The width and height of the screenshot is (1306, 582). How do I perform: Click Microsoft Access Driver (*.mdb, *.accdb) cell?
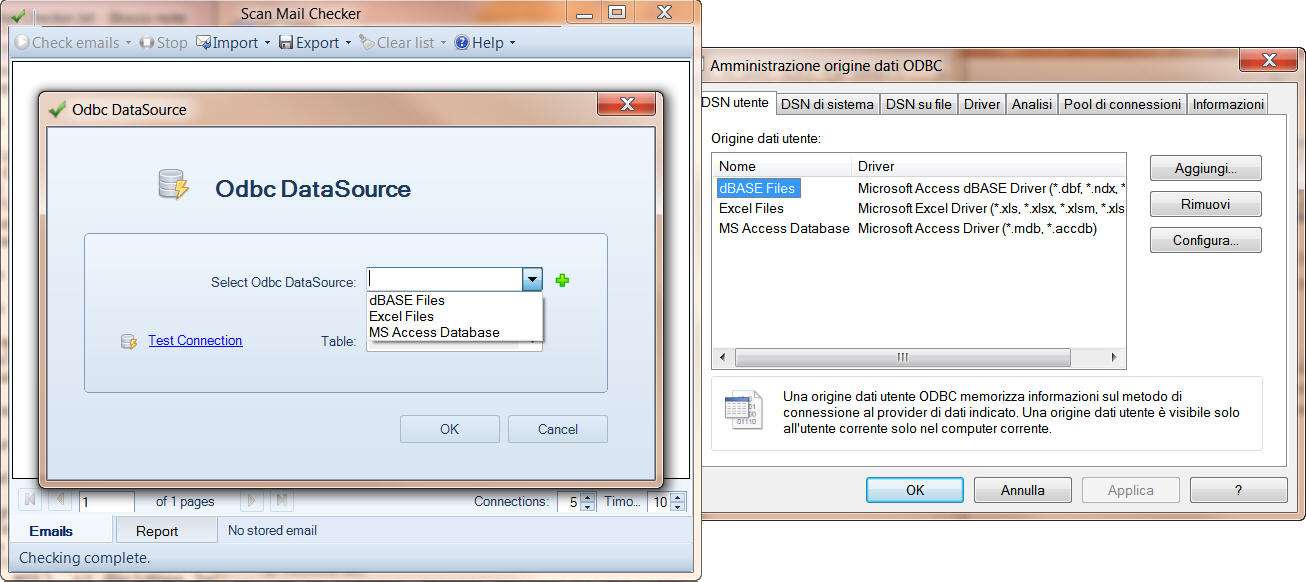pos(977,228)
